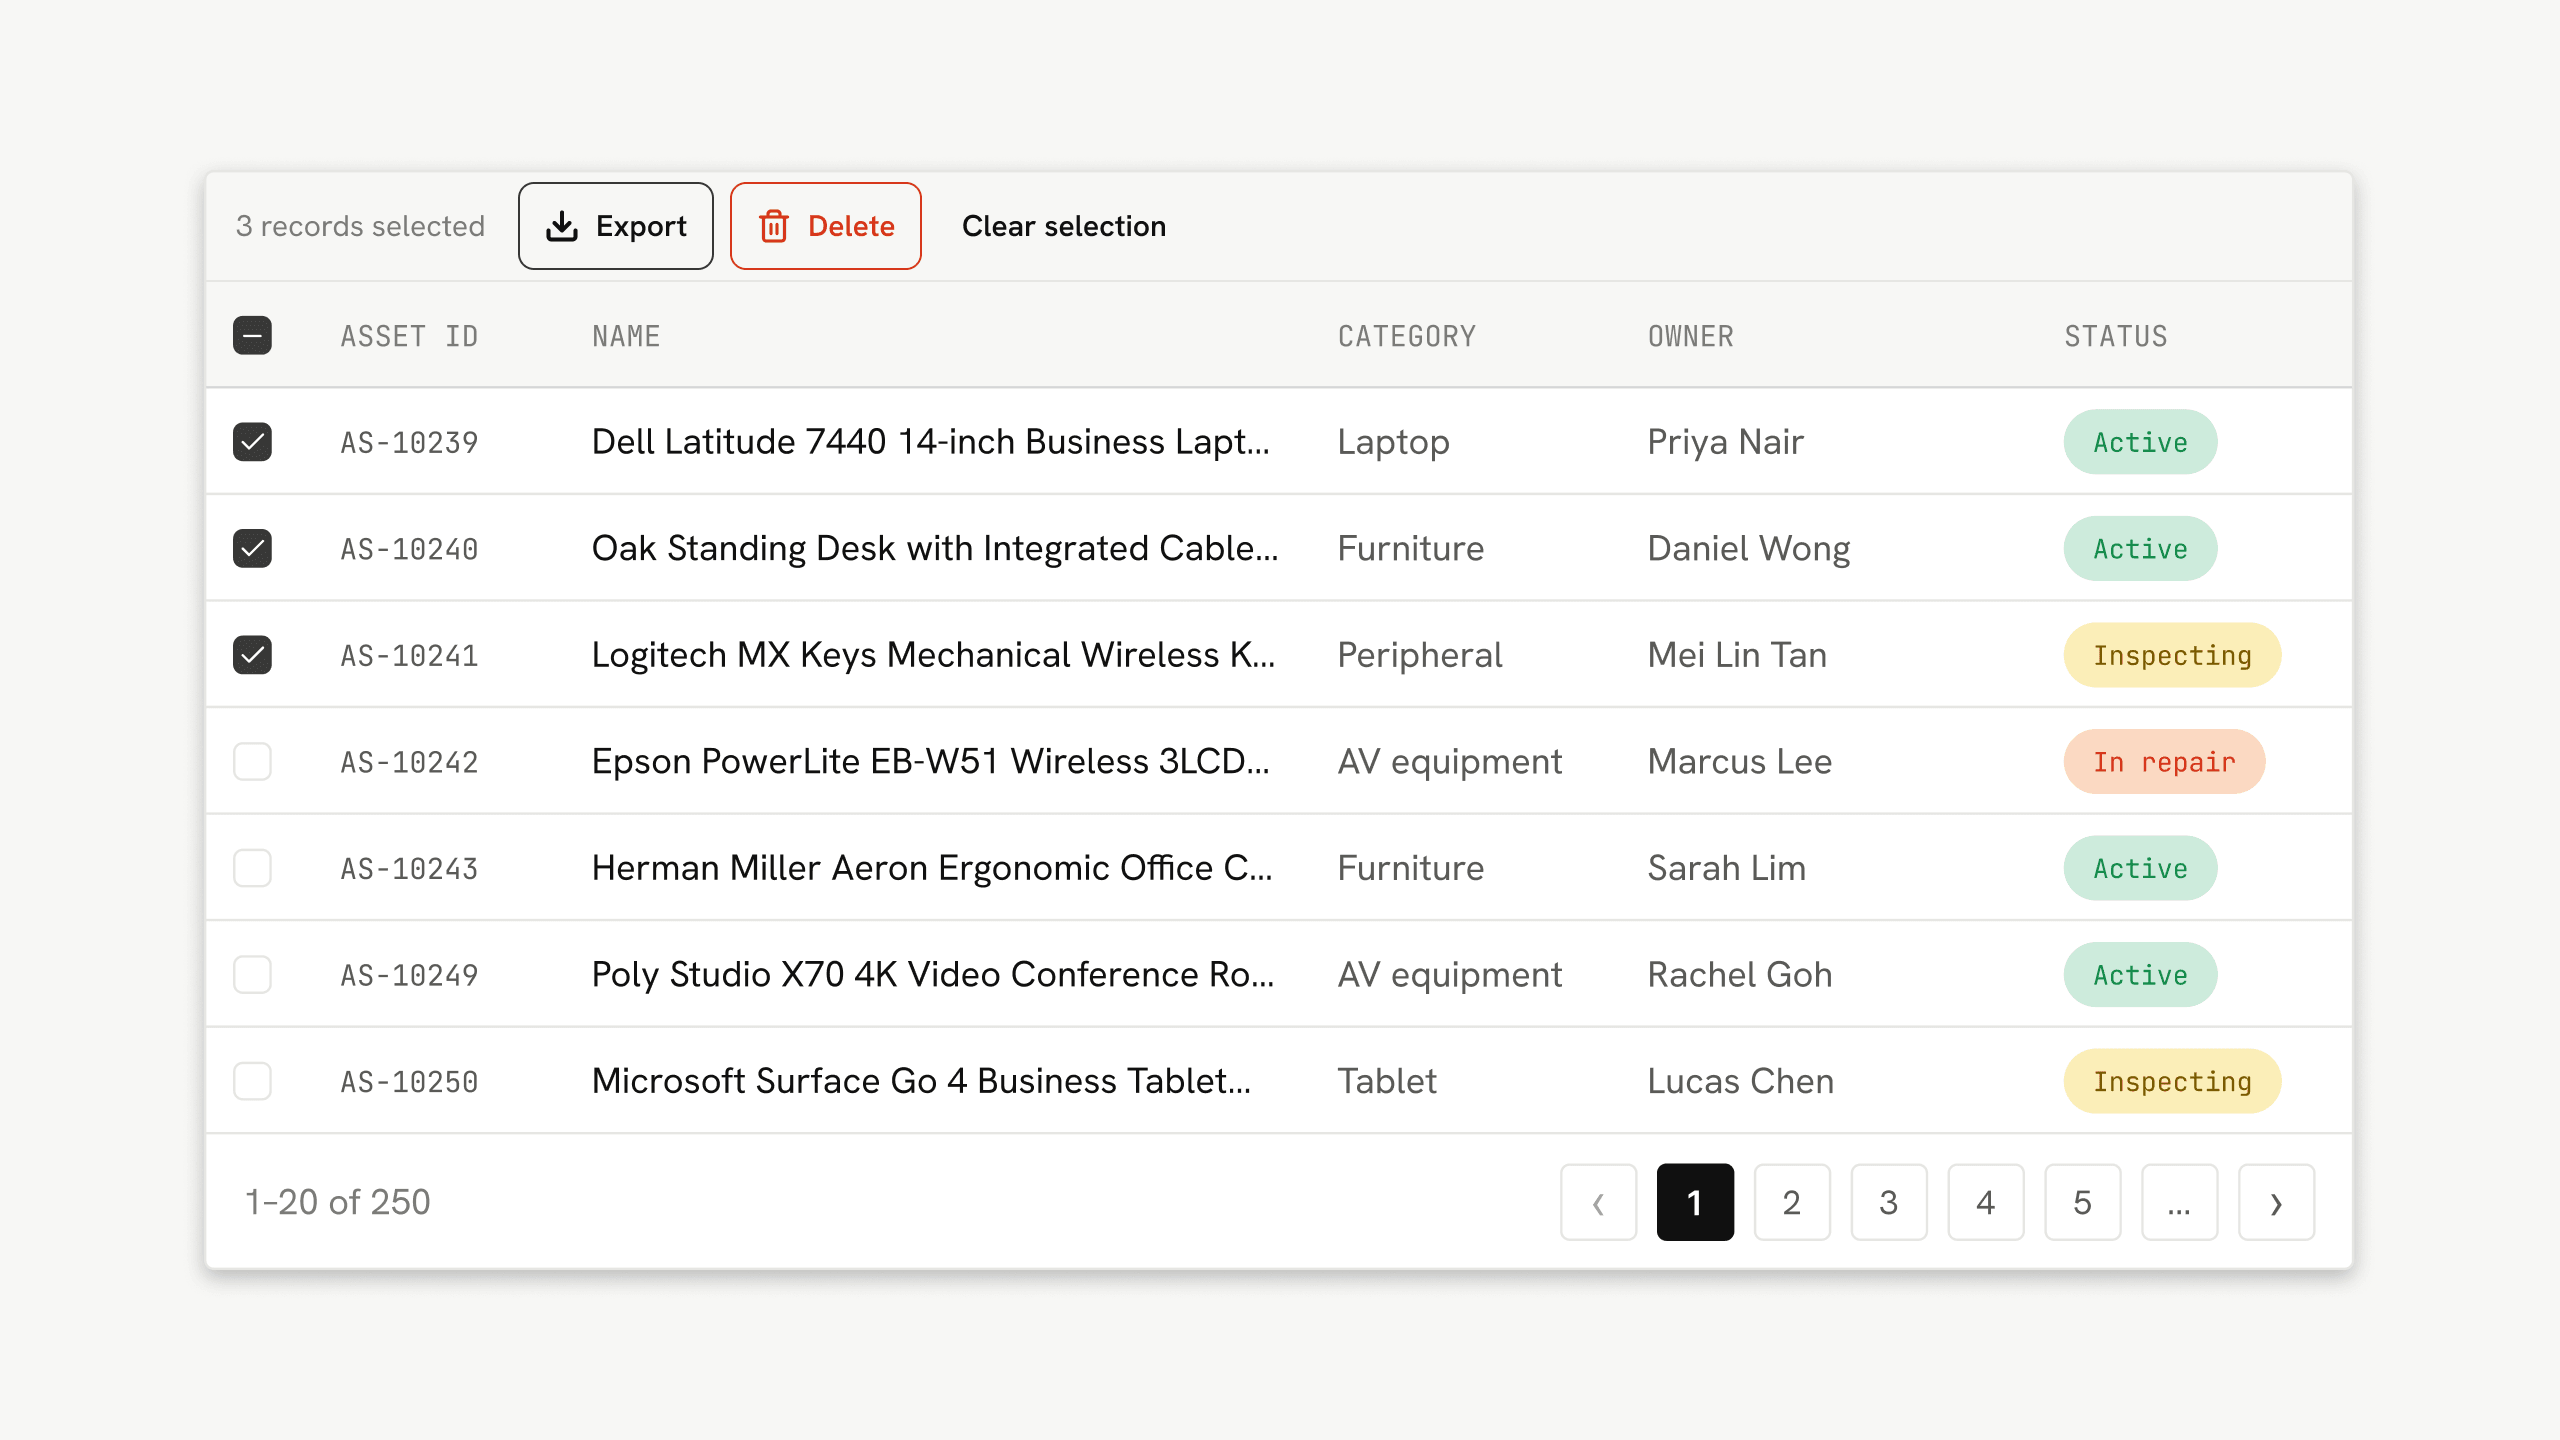This screenshot has width=2560, height=1440.
Task: Click the Category column header
Action: click(x=1407, y=336)
